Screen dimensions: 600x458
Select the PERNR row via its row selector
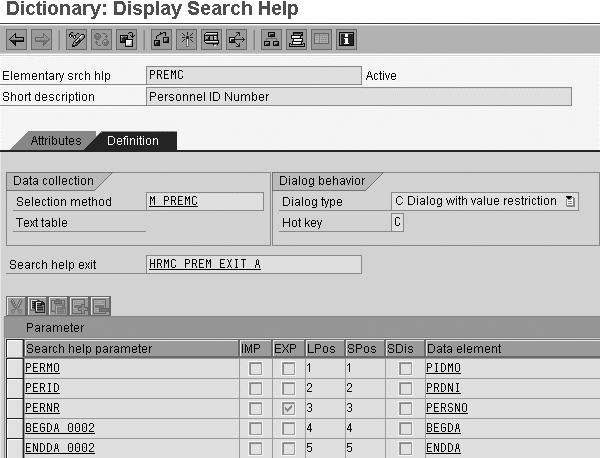coord(15,408)
